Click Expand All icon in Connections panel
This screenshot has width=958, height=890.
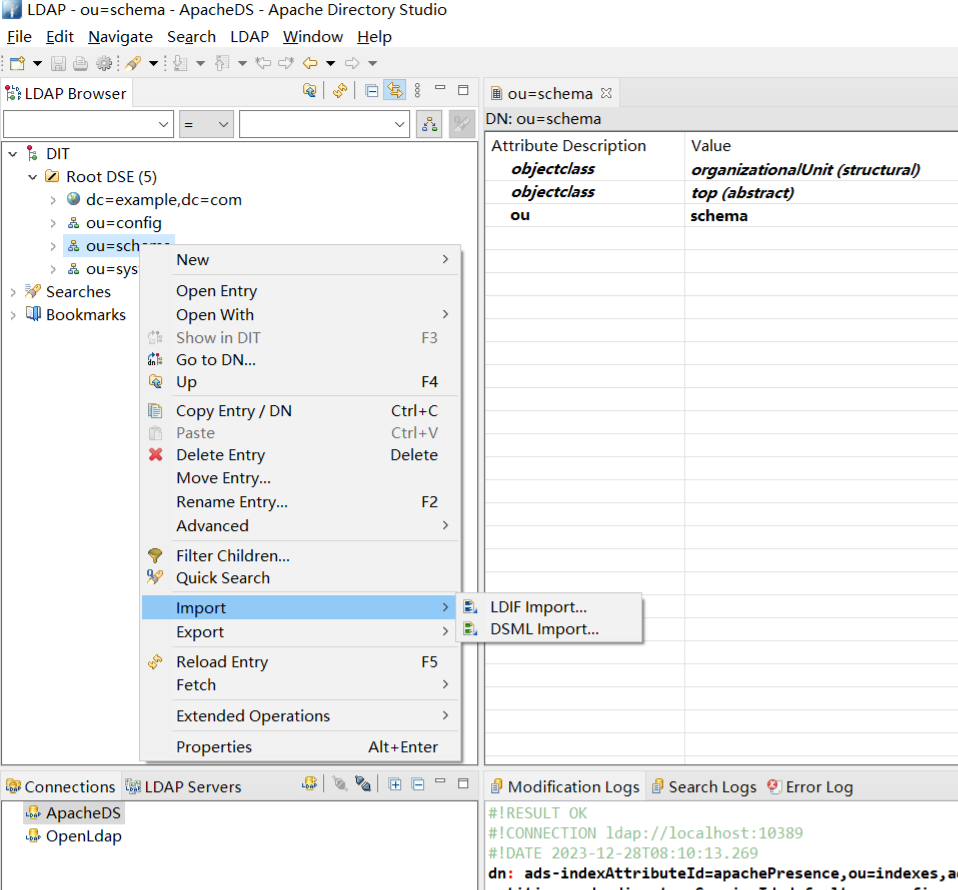click(x=395, y=785)
